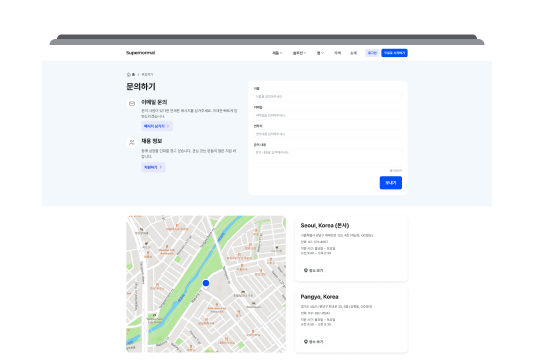Expand the 솔루션 navigation dropdown
The width and height of the screenshot is (534, 360).
click(x=300, y=53)
